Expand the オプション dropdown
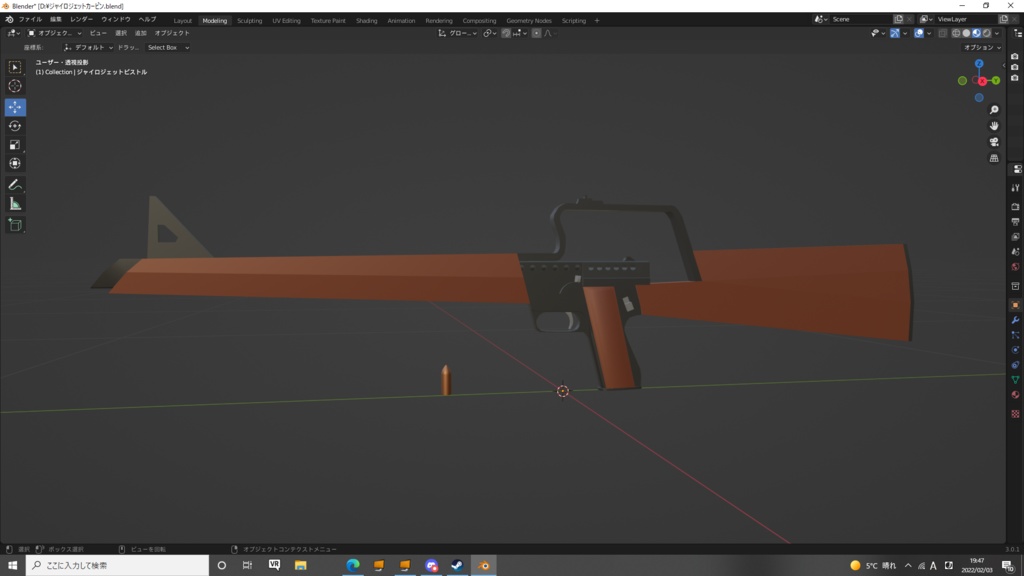This screenshot has width=1024, height=576. pos(982,48)
